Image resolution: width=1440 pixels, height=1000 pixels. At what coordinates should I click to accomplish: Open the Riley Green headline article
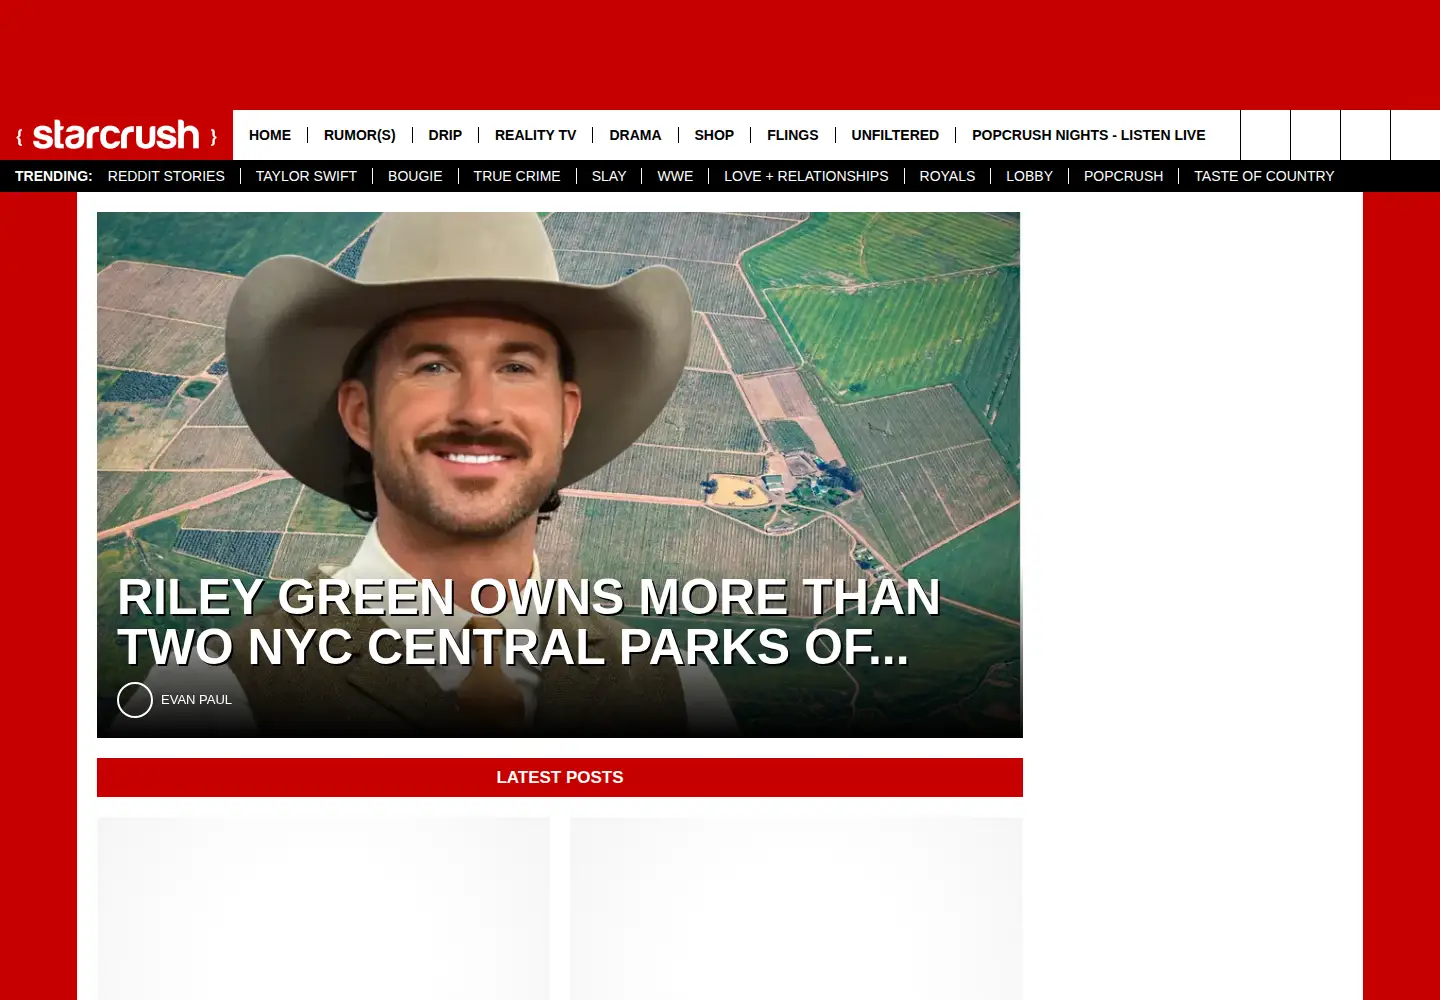click(529, 622)
